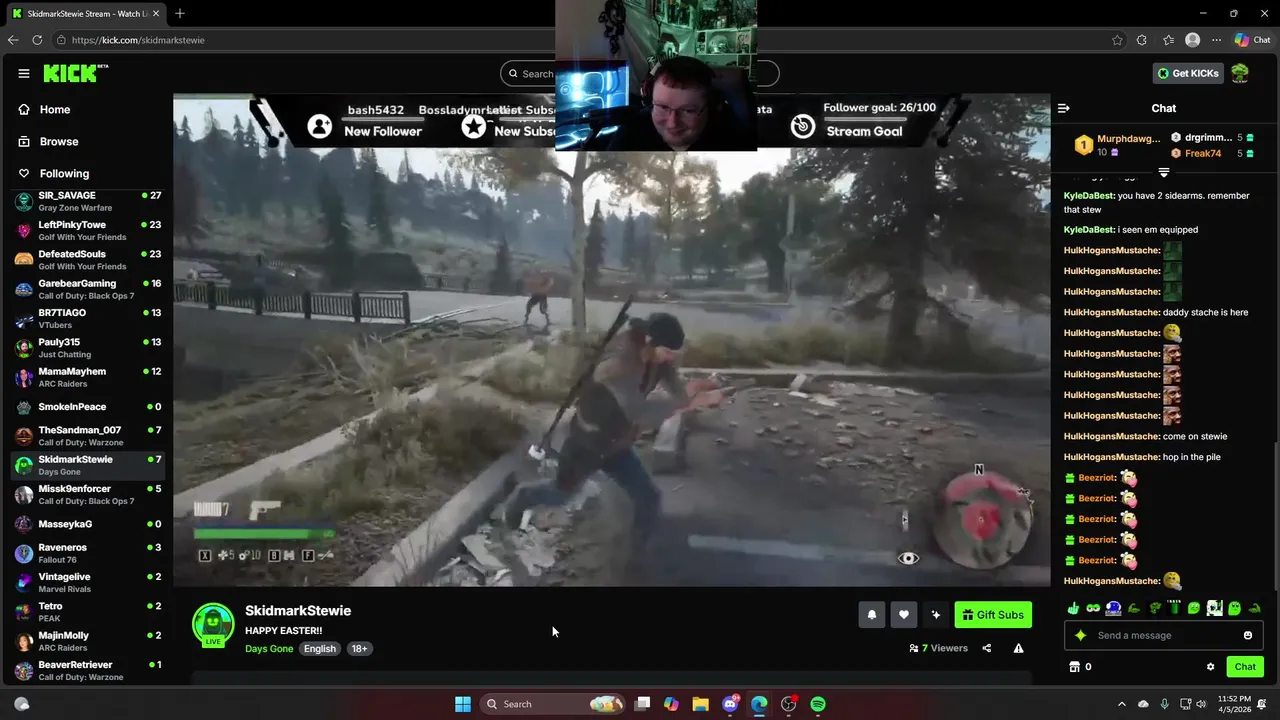Send message with green Chat button
The width and height of the screenshot is (1280, 720).
pos(1245,667)
